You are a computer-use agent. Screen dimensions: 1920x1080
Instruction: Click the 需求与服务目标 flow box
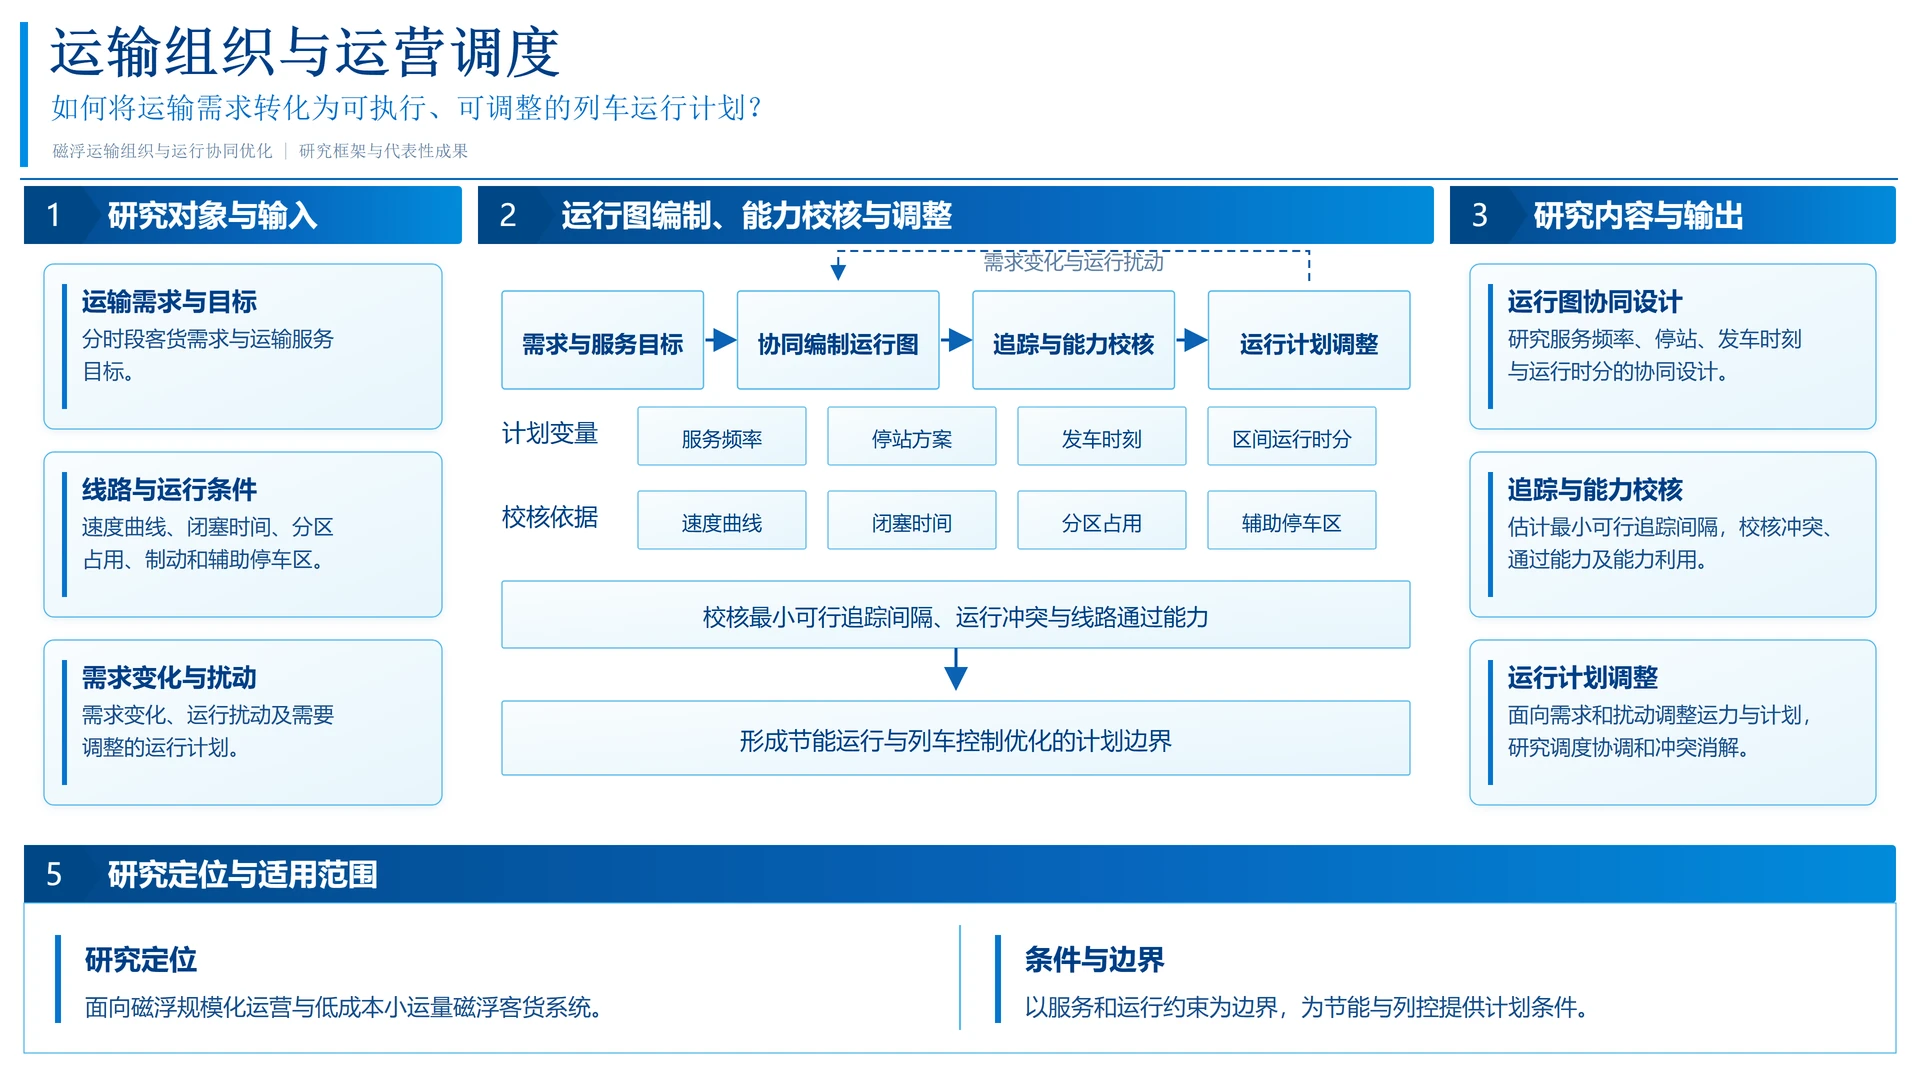pyautogui.click(x=602, y=340)
